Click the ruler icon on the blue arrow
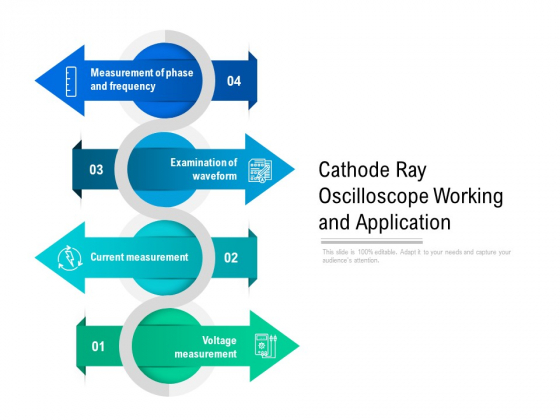Screen dimensions: 560x420 coord(71,81)
